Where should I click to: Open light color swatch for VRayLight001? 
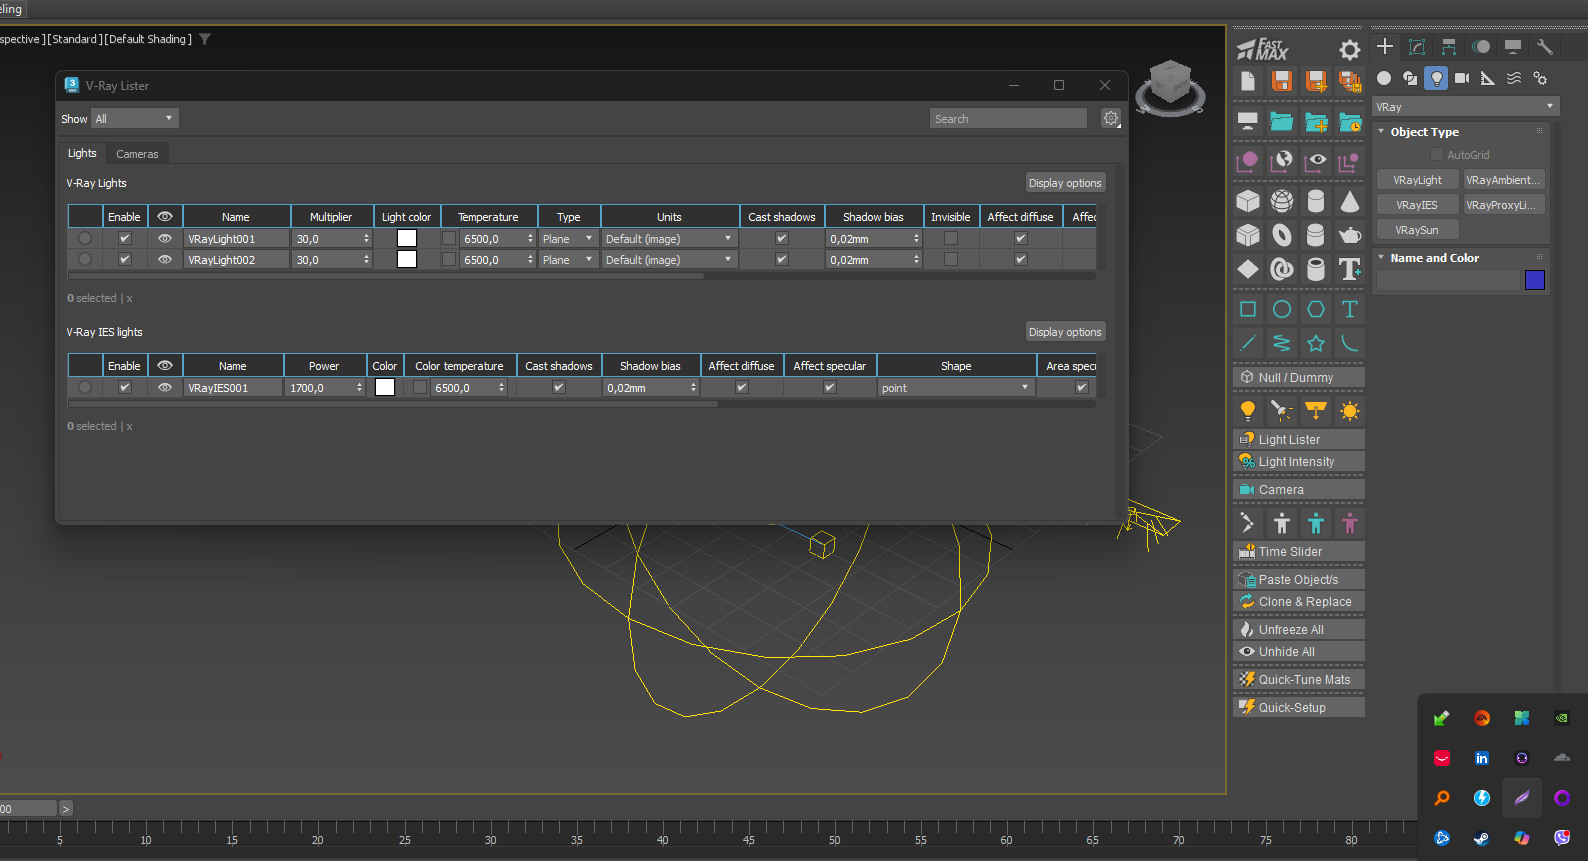(407, 239)
